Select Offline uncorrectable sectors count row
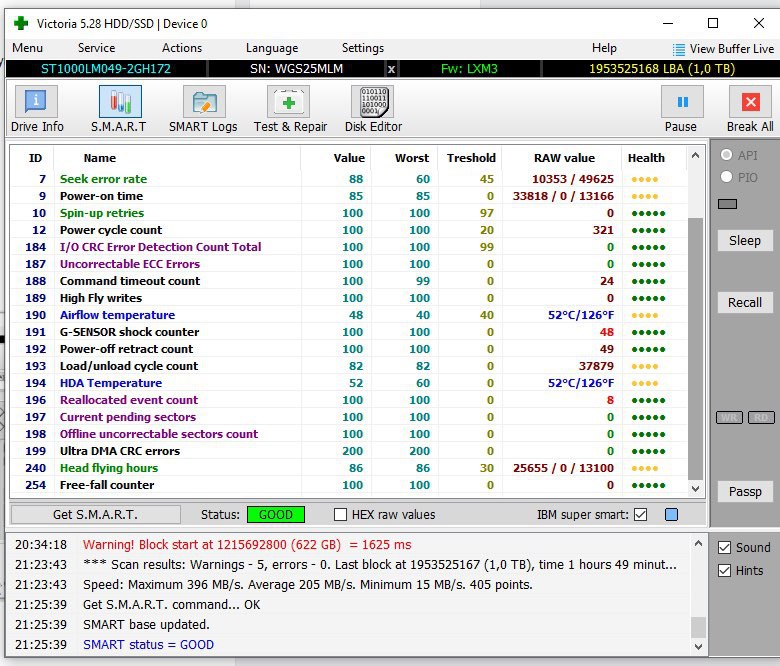Viewport: 780px width, 666px height. (349, 434)
